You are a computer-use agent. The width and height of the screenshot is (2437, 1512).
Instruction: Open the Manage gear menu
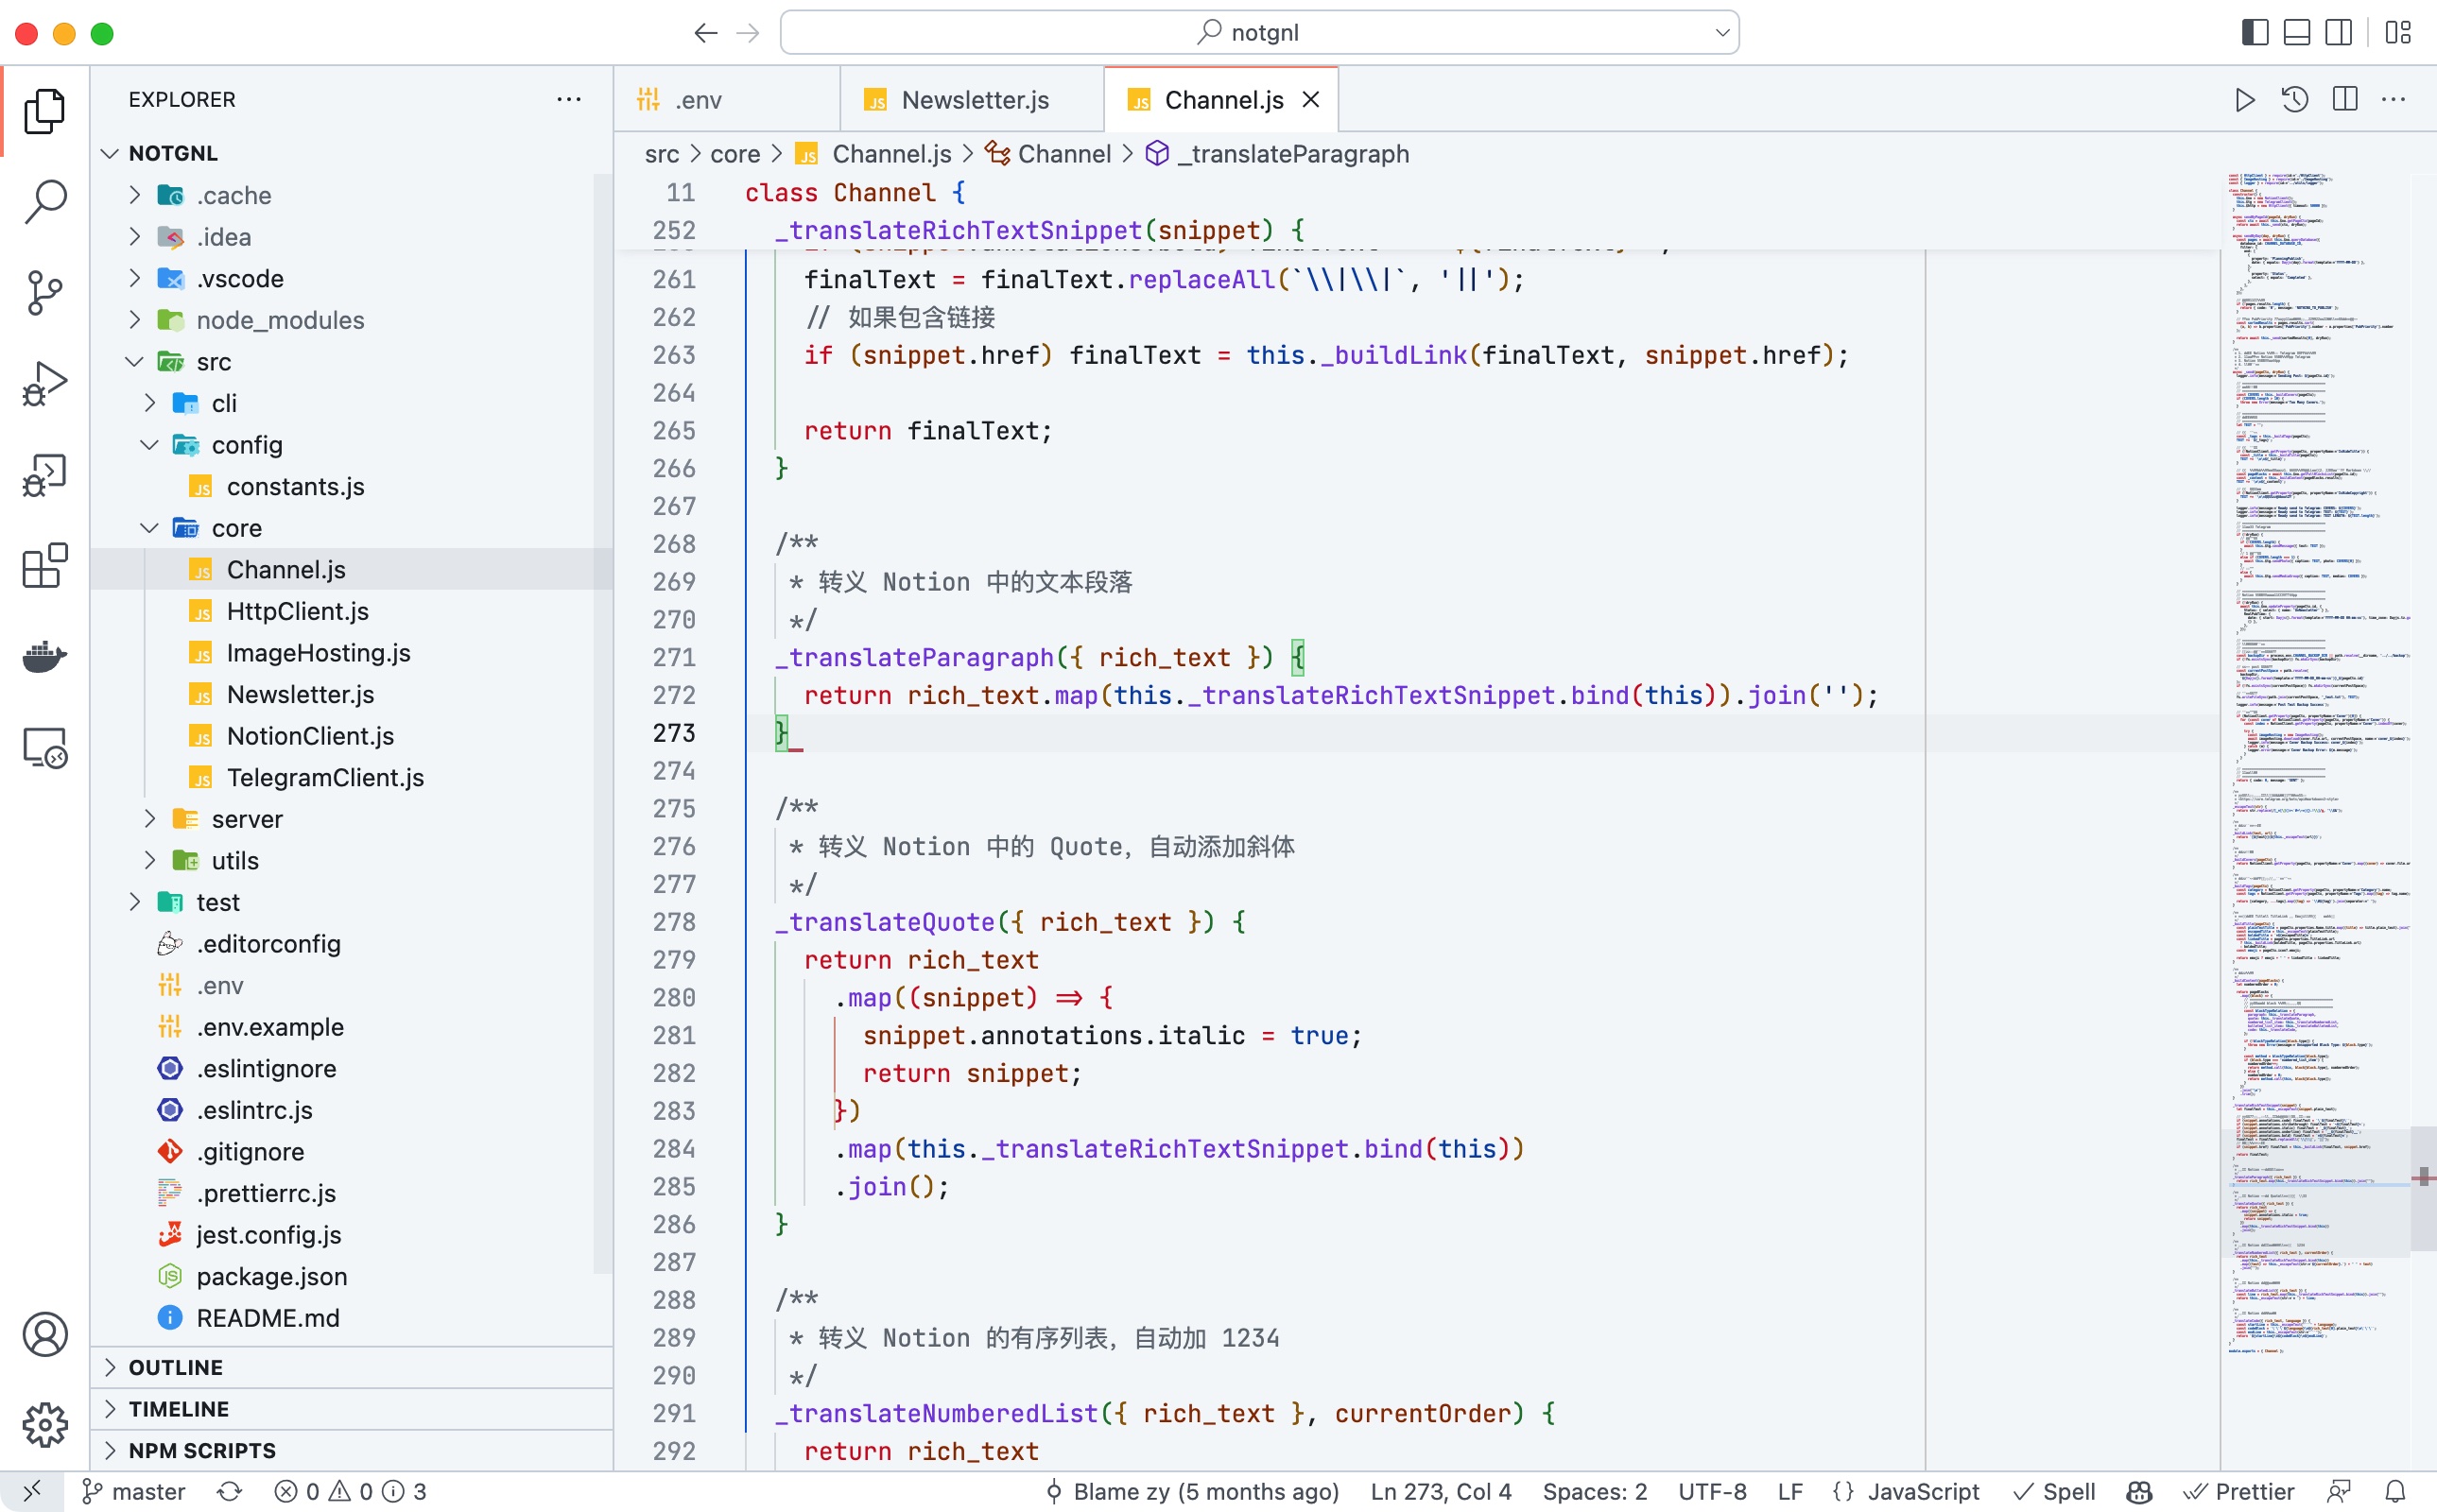45,1425
